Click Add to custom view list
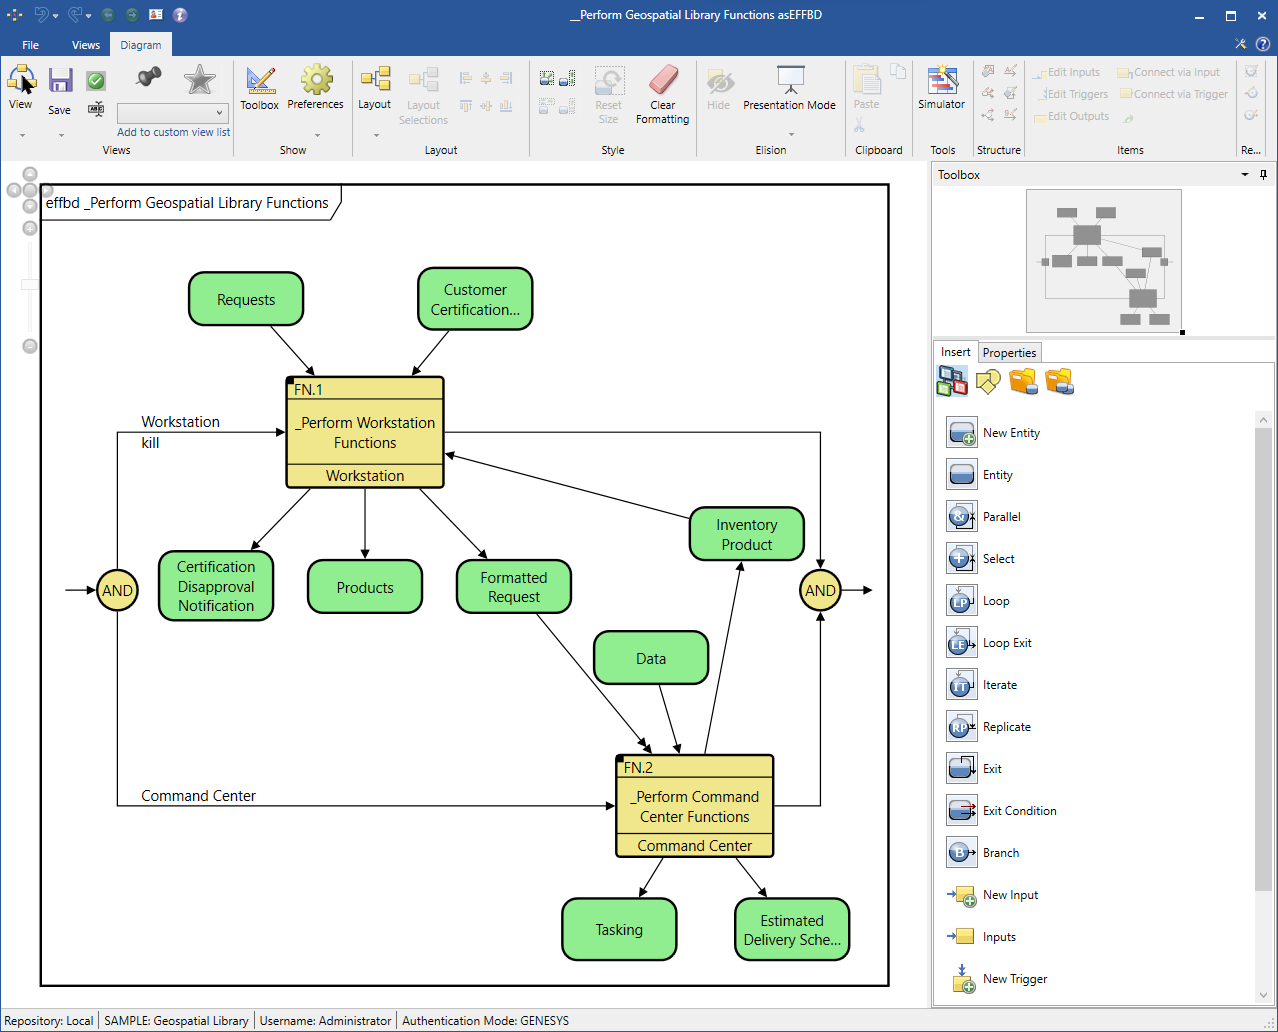Screen dimensions: 1278x1032 173,132
